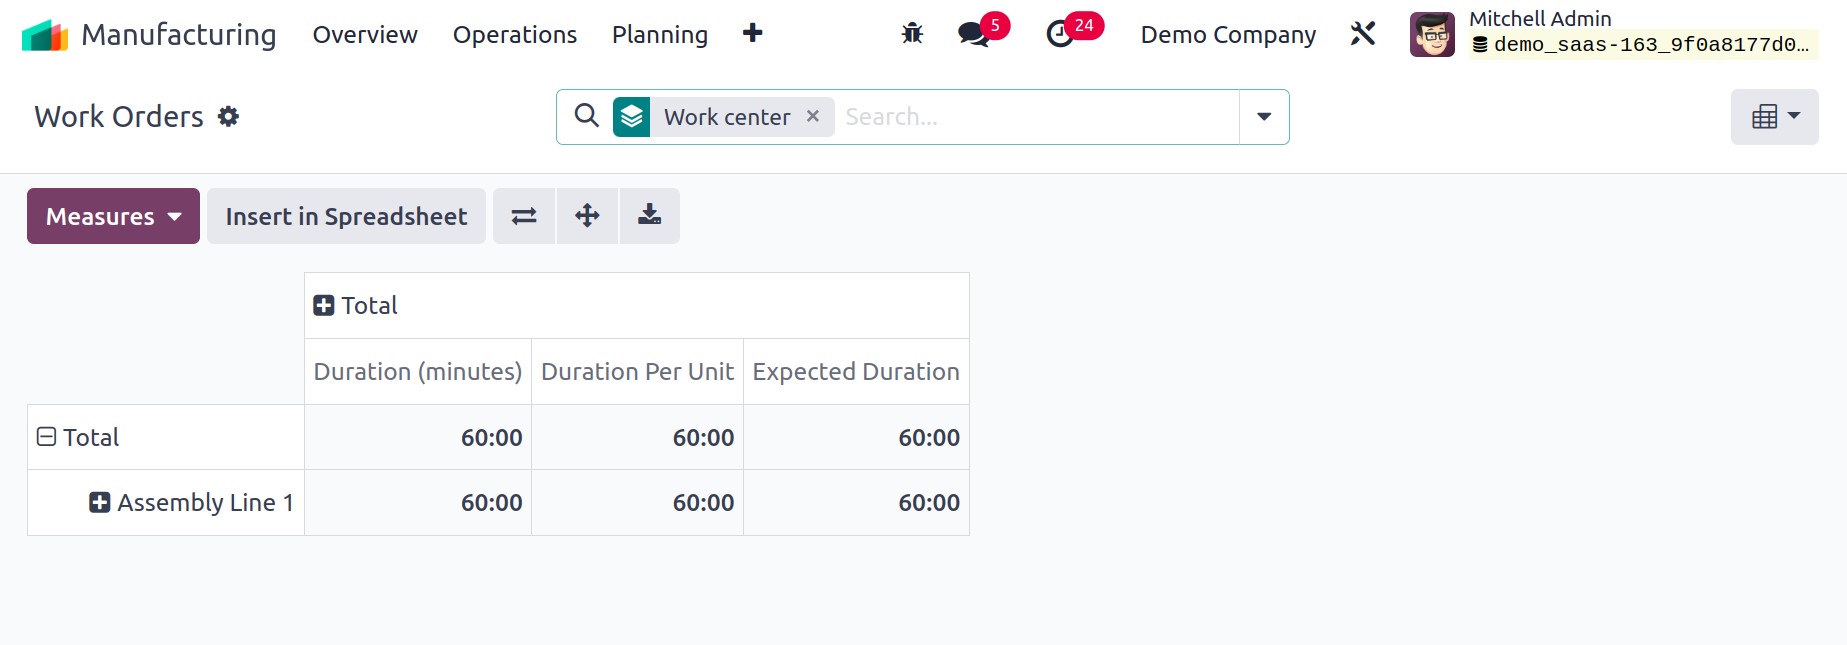Click Insert in Spreadsheet button
This screenshot has height=645, width=1847.
coord(346,216)
